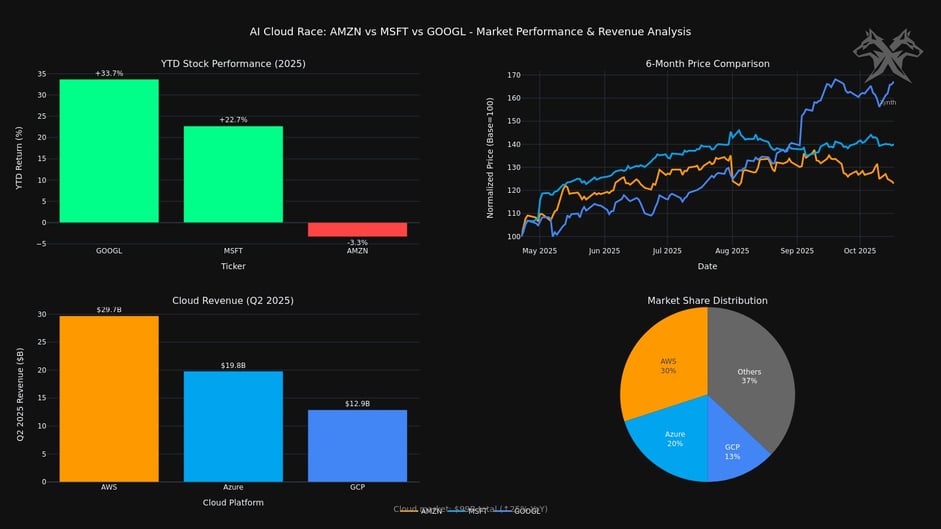Click the Cloud Revenue (Q2 2025) title
Viewport: 941px width, 529px height.
click(x=232, y=300)
